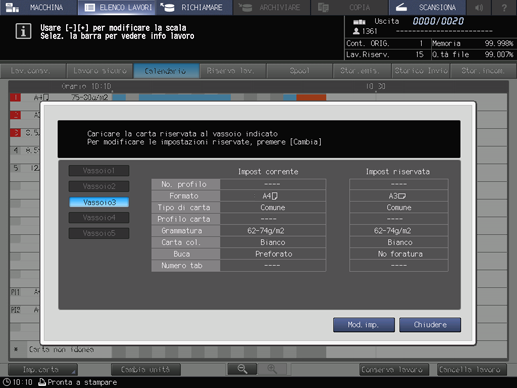517x388 pixels.
Task: Choose Vassoio2 tray button
Action: click(99, 186)
